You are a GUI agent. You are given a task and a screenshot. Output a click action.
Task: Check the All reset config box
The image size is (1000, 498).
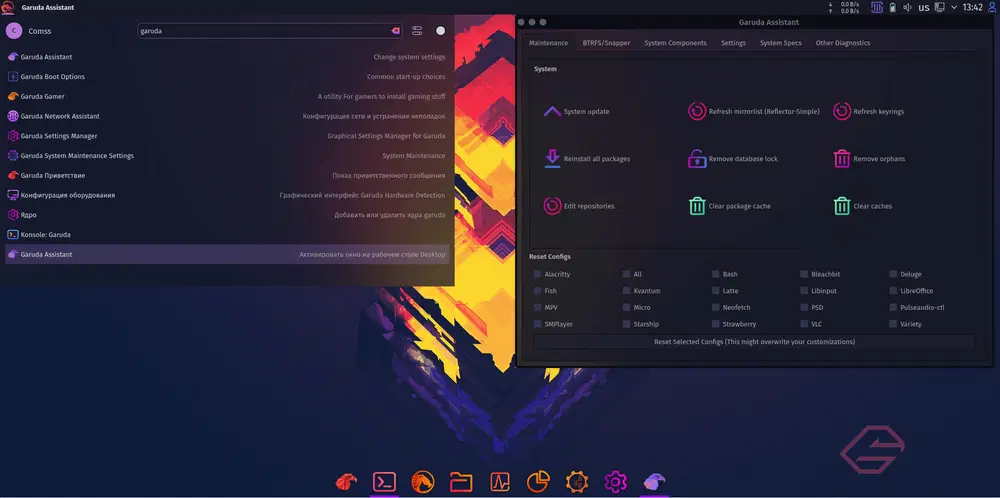[x=626, y=274]
